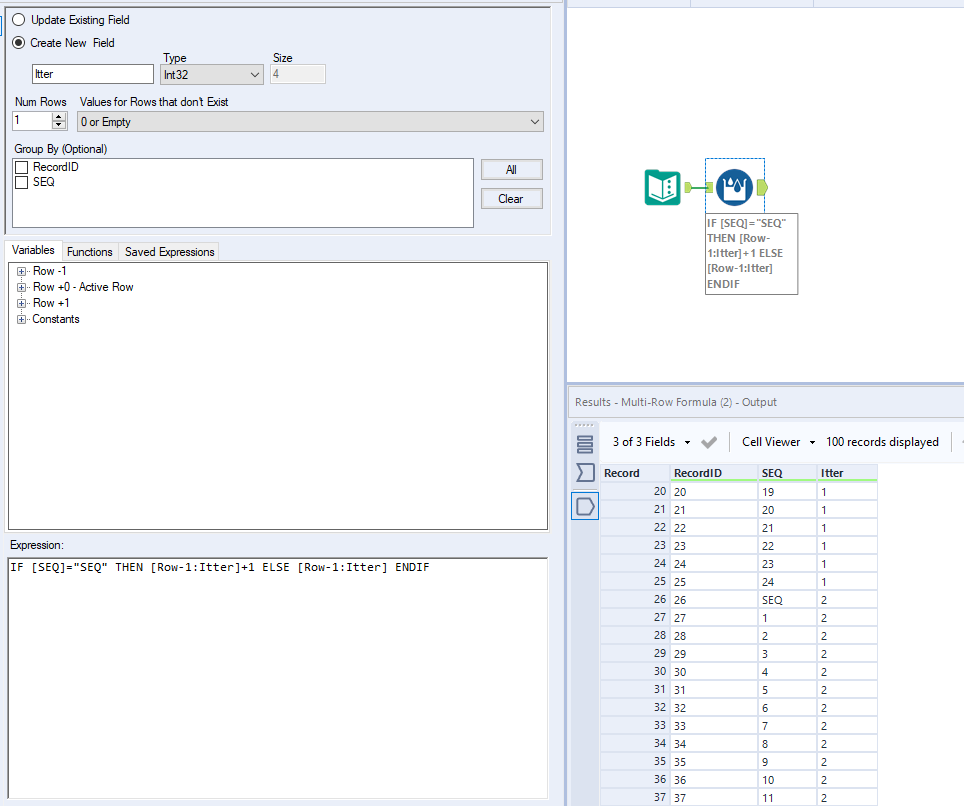This screenshot has width=964, height=806.
Task: Click the checkmark apply-fields icon
Action: click(x=709, y=442)
